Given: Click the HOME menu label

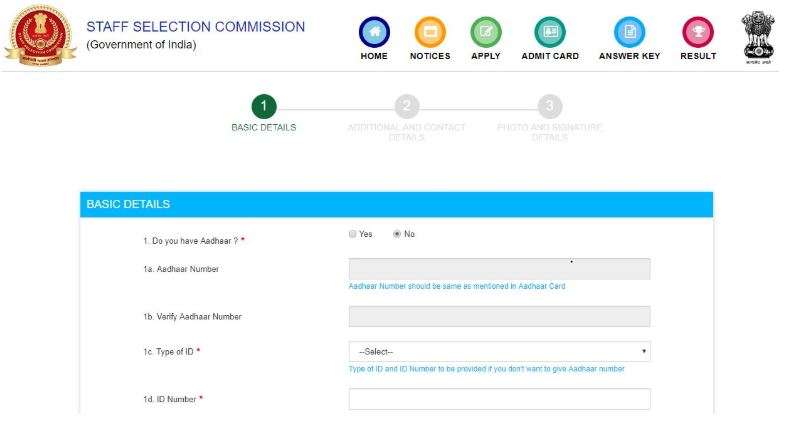Looking at the screenshot, I should (x=374, y=56).
